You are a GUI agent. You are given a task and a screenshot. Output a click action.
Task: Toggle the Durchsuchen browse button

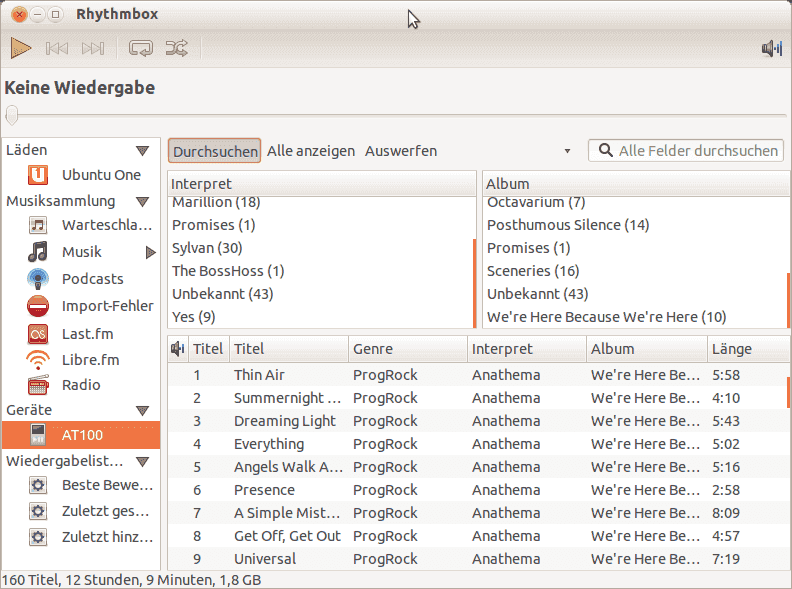[x=215, y=151]
